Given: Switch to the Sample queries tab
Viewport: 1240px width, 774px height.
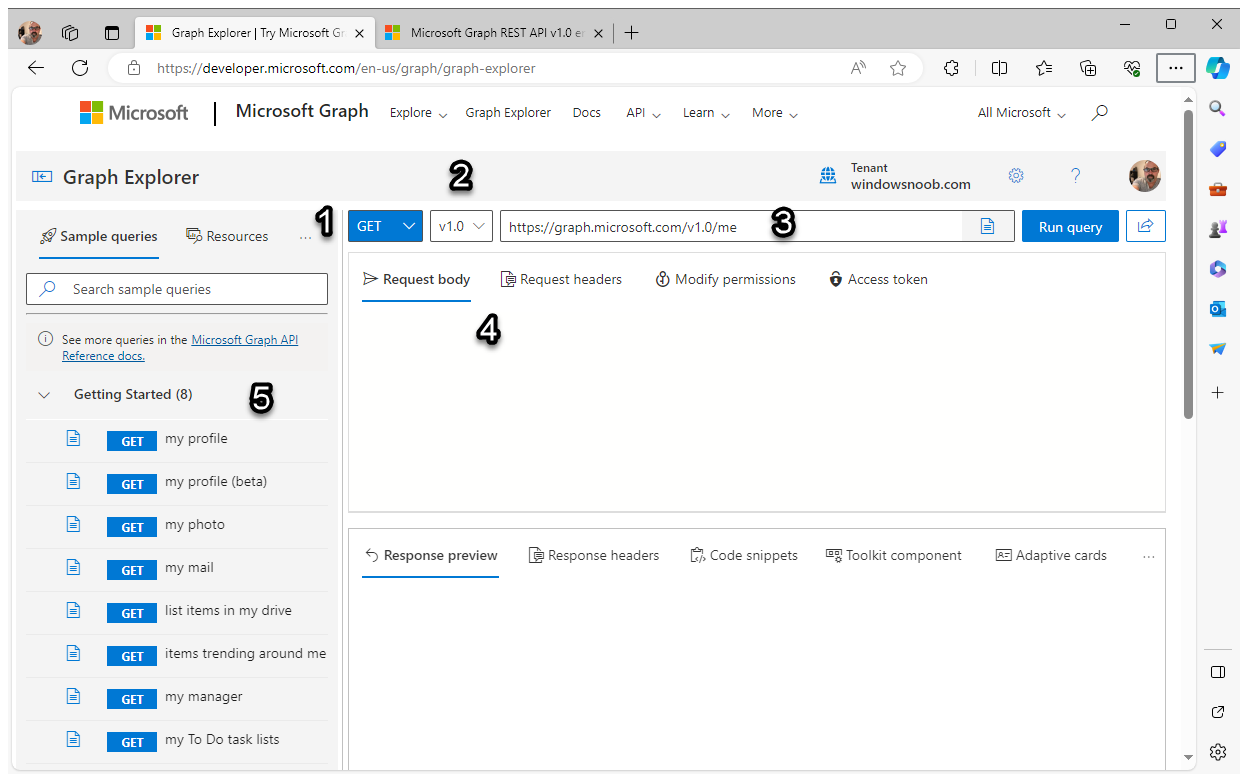Looking at the screenshot, I should 98,237.
